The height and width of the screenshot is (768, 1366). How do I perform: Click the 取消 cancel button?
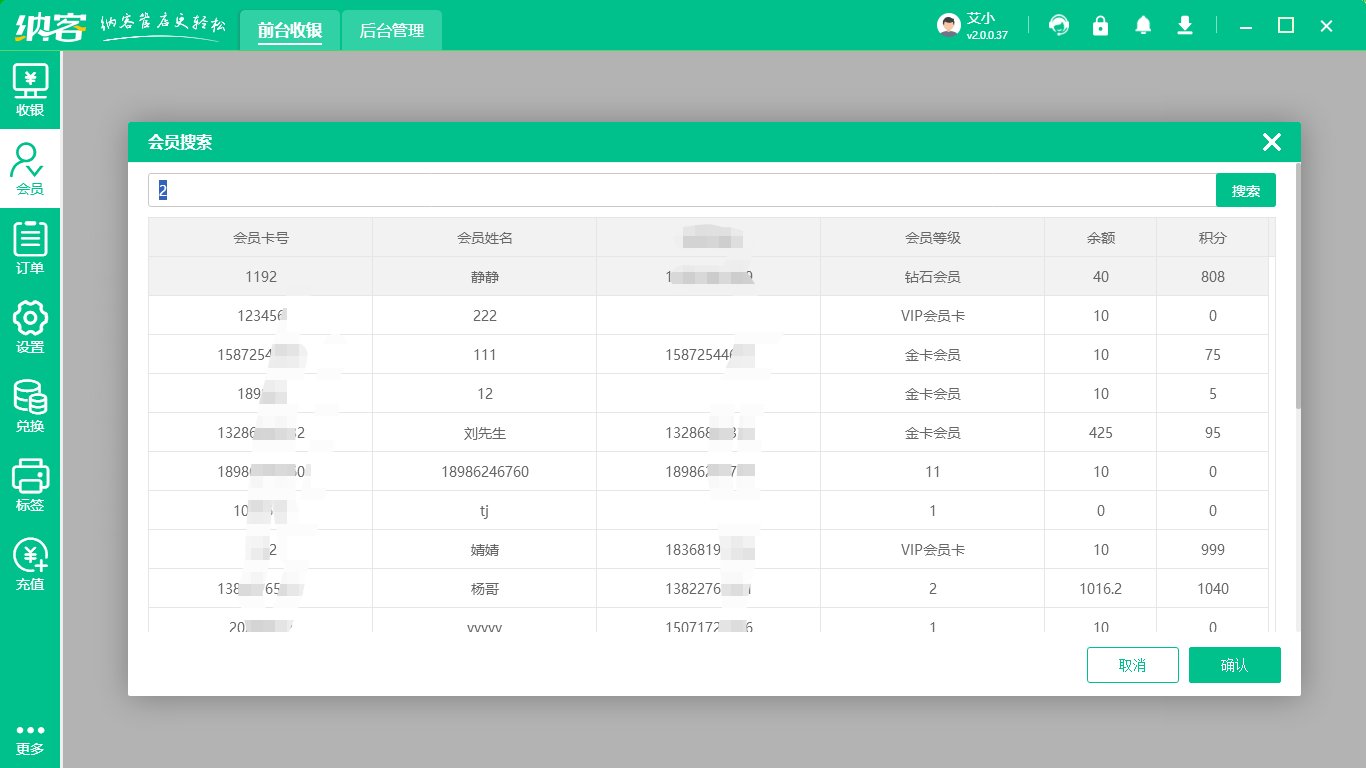(x=1132, y=665)
